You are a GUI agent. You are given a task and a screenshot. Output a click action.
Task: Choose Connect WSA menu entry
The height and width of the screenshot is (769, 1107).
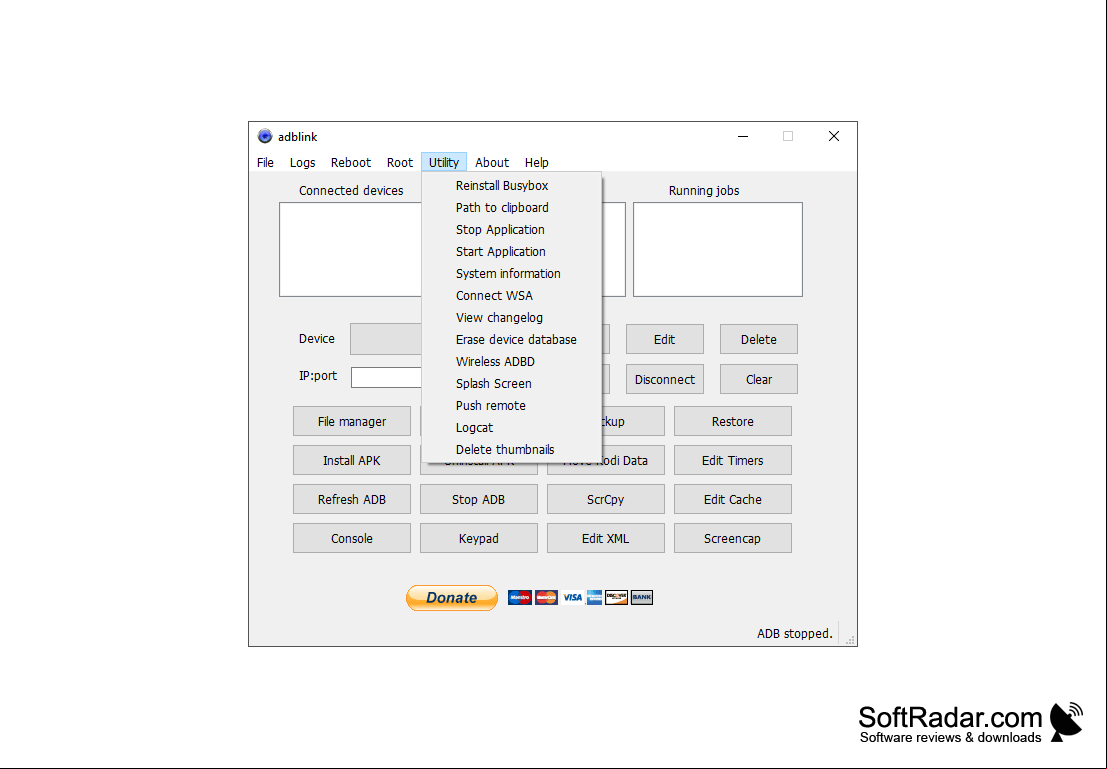(x=512, y=295)
